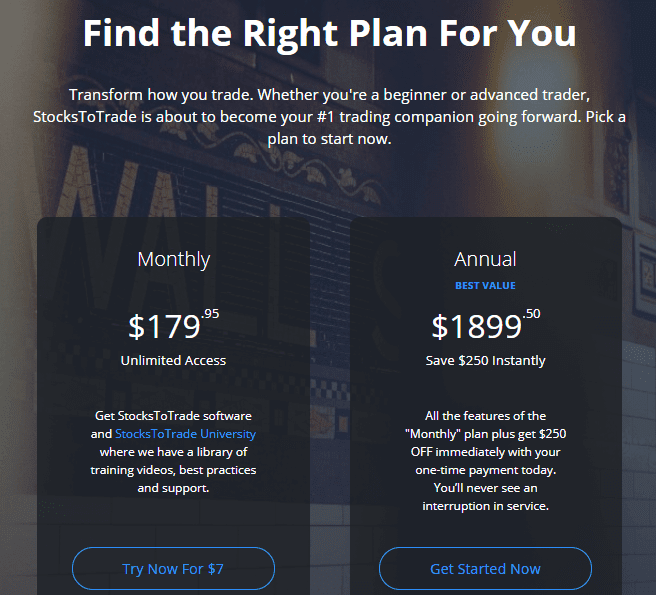
Task: Open the StocksToTrade University link
Action: [185, 434]
